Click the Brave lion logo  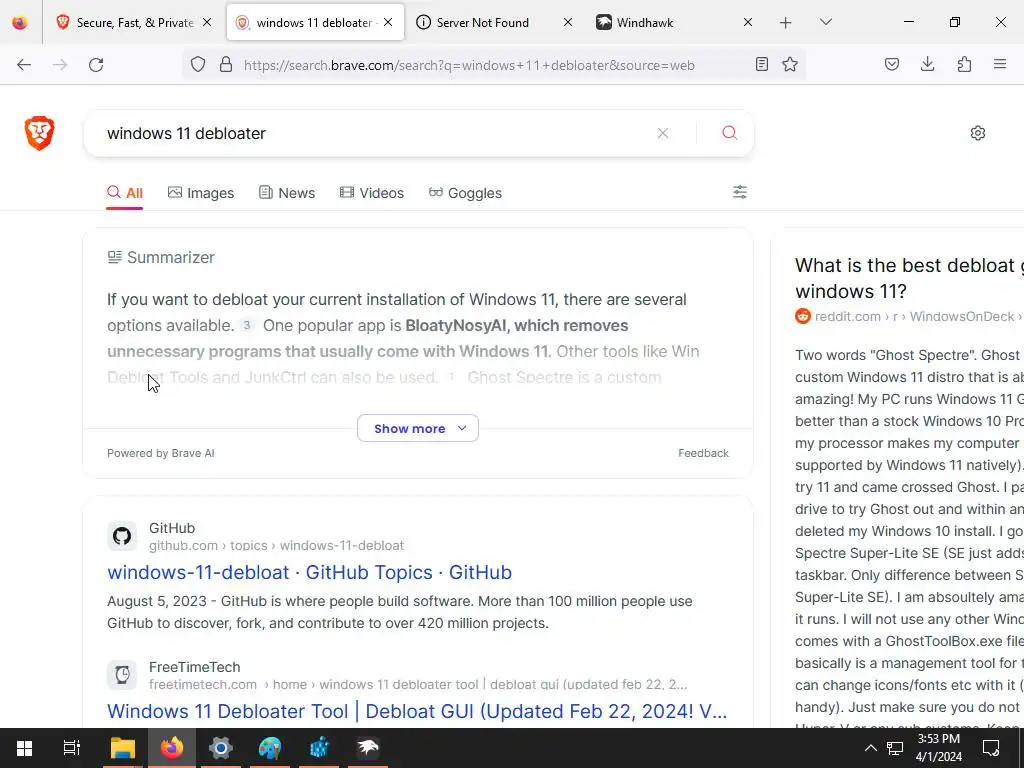pos(39,133)
